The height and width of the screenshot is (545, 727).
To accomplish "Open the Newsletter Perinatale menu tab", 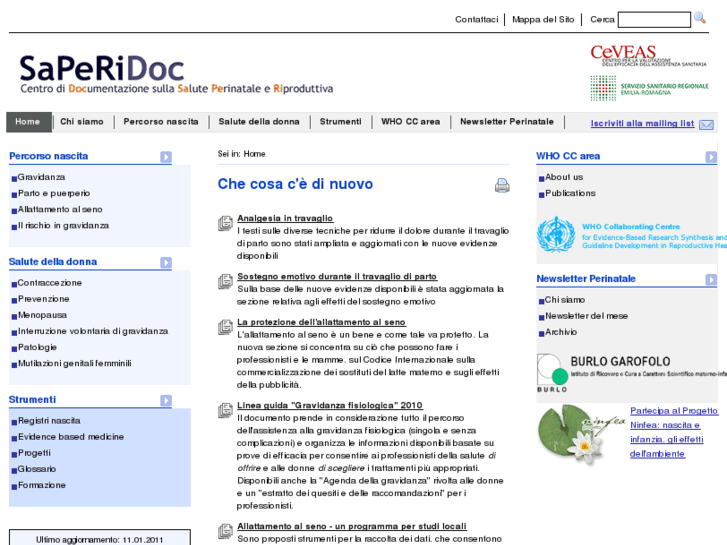I will click(x=507, y=122).
